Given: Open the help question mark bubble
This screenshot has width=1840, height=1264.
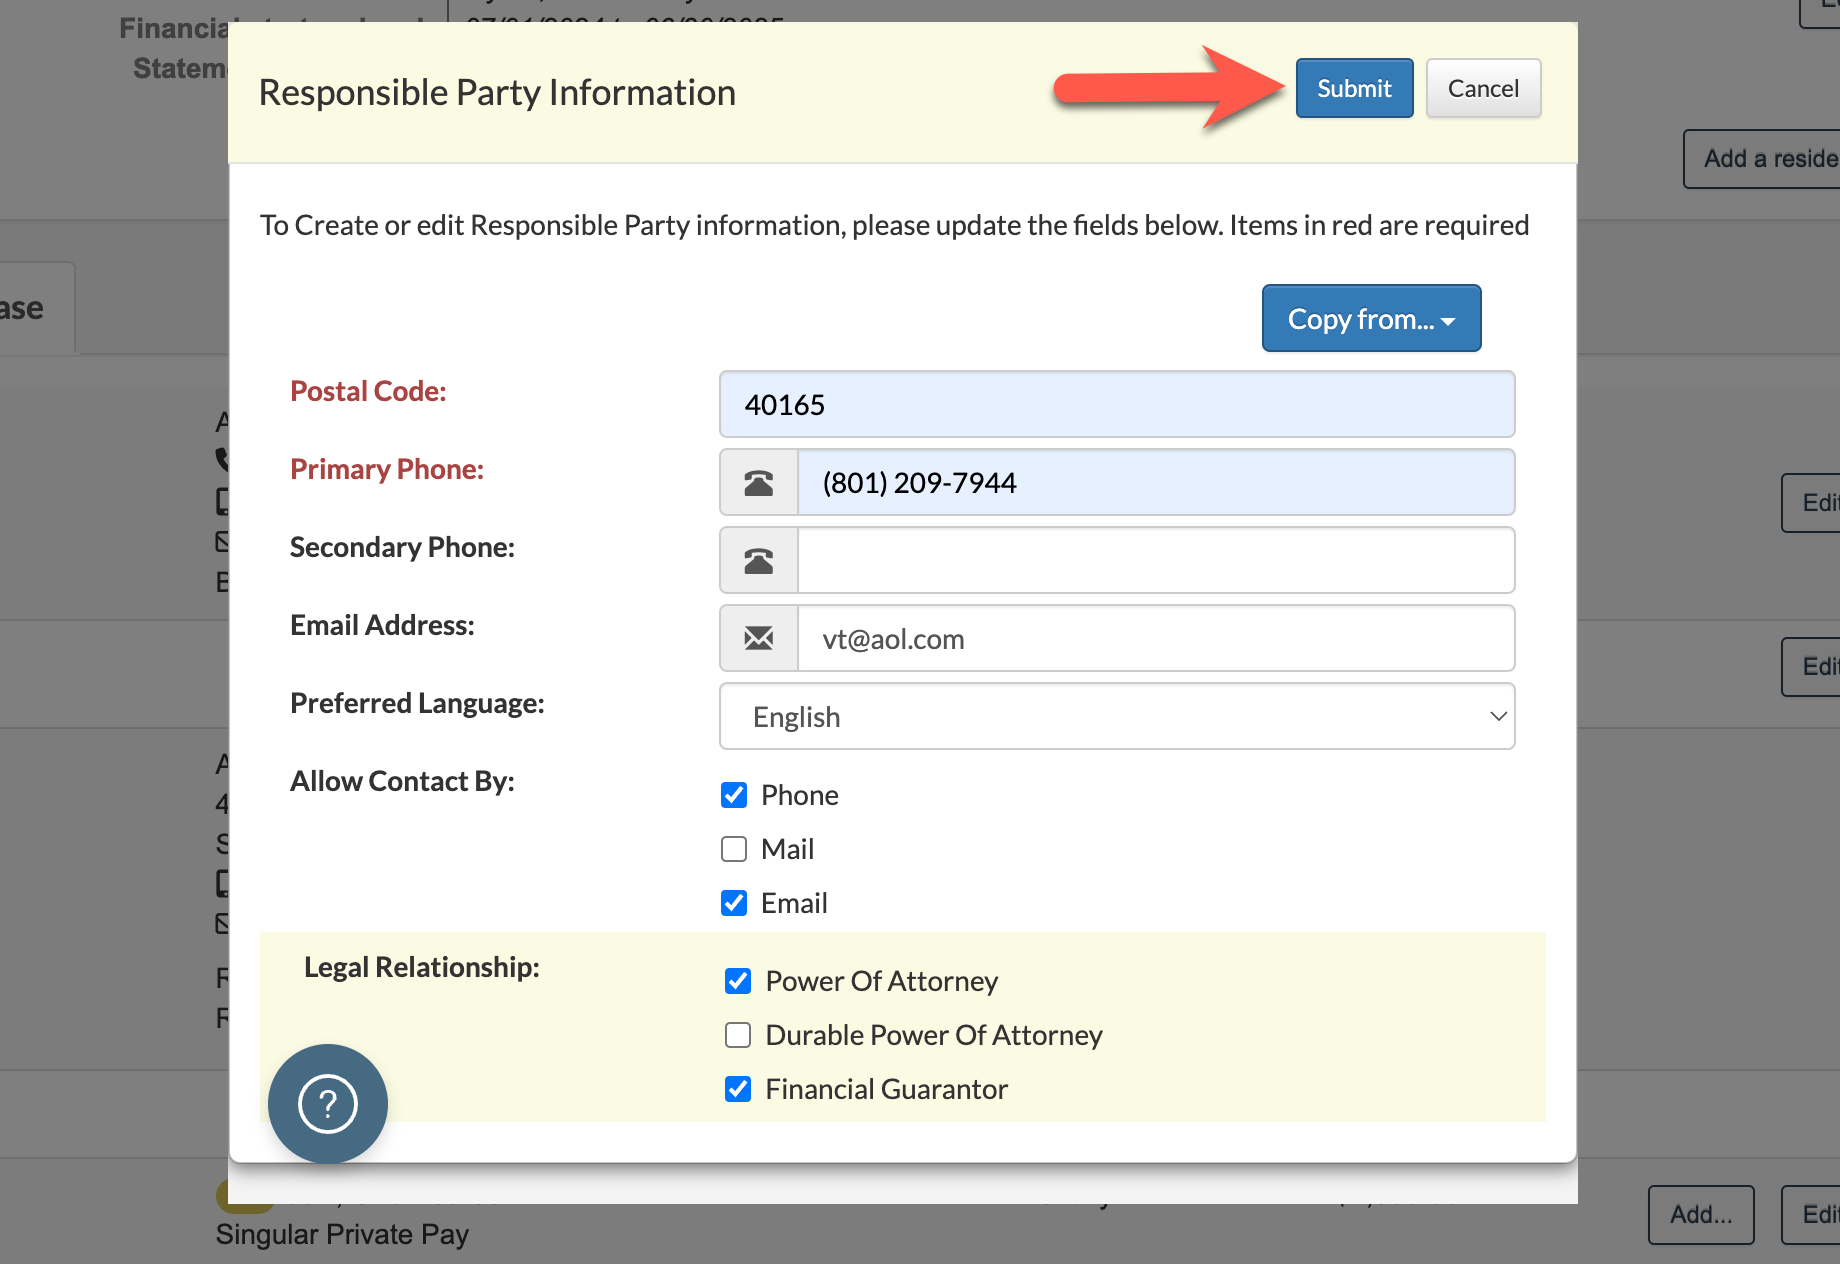Looking at the screenshot, I should pyautogui.click(x=328, y=1104).
